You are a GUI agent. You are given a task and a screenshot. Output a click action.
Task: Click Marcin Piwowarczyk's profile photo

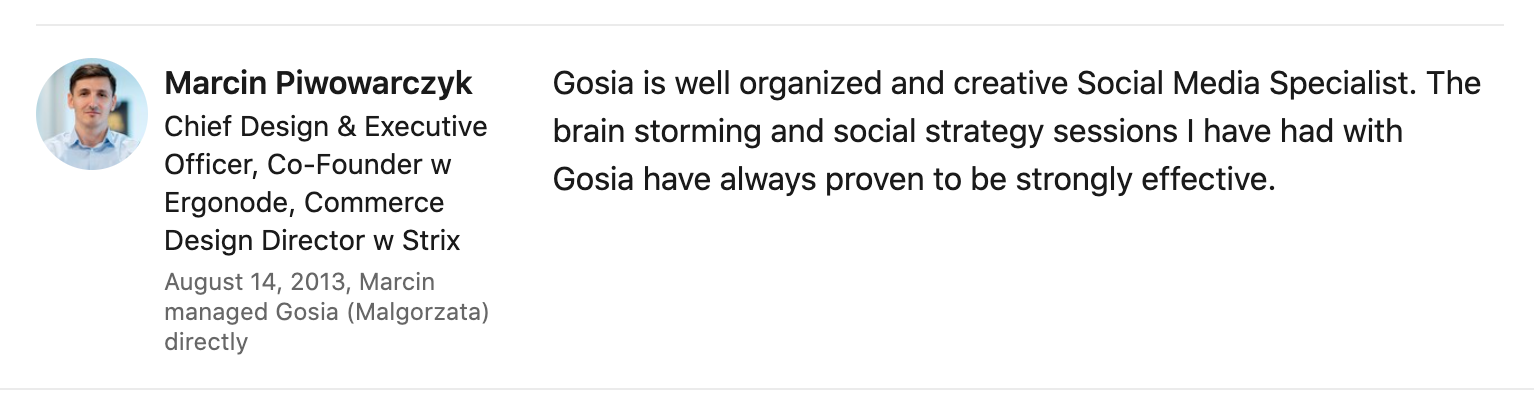coord(92,114)
